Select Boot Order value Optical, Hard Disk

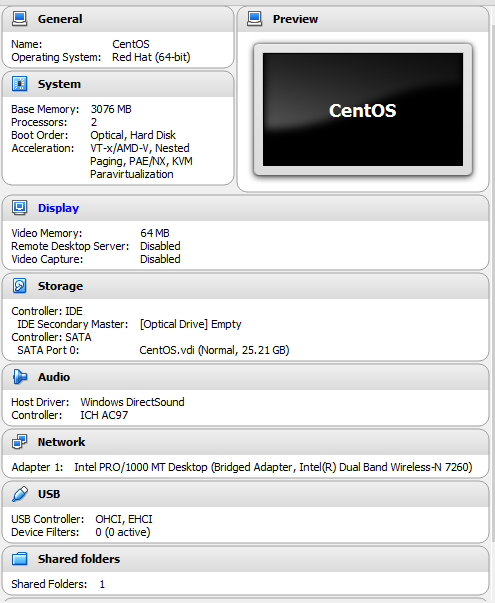pyautogui.click(x=133, y=135)
